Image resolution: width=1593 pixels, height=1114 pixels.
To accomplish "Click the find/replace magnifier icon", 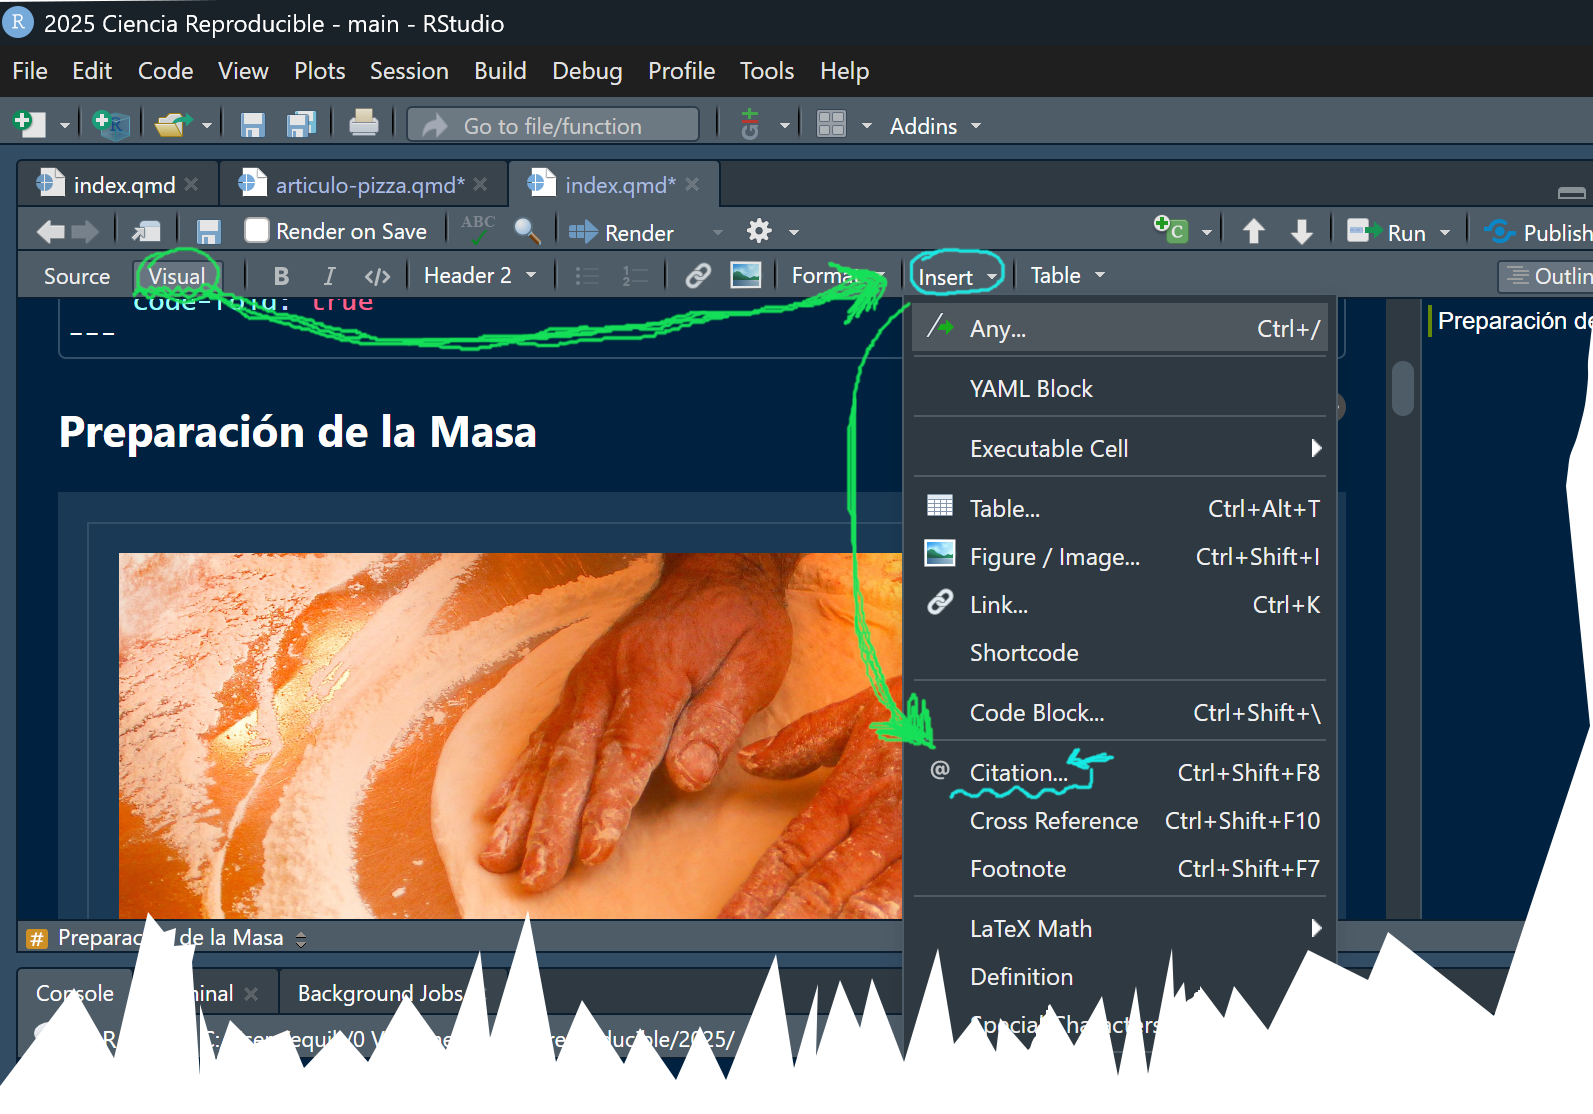I will tap(527, 232).
